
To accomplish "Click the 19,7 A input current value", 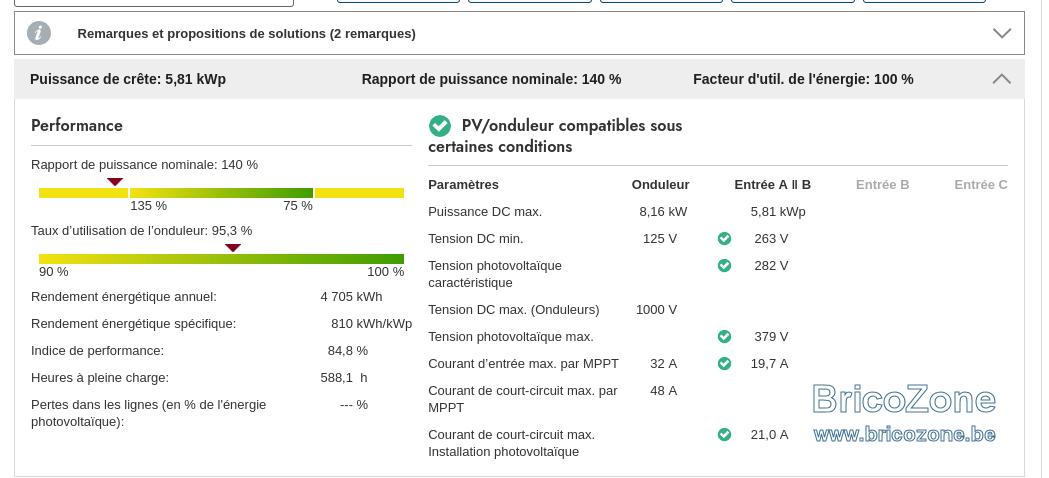I will [x=769, y=364].
